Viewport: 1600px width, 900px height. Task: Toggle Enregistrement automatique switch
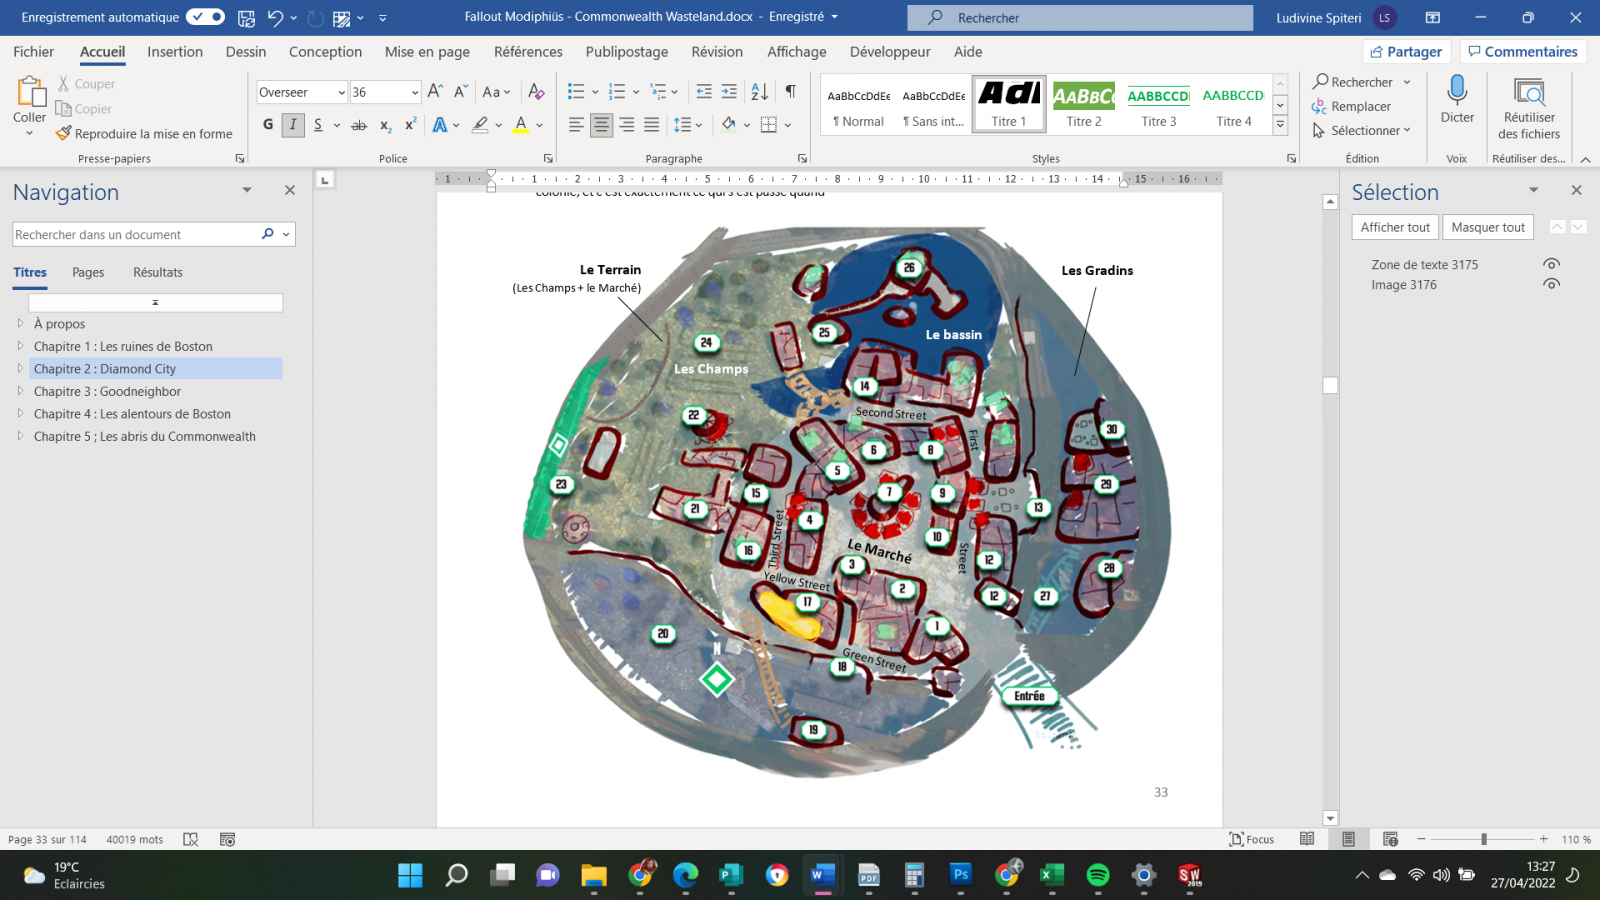tap(205, 17)
